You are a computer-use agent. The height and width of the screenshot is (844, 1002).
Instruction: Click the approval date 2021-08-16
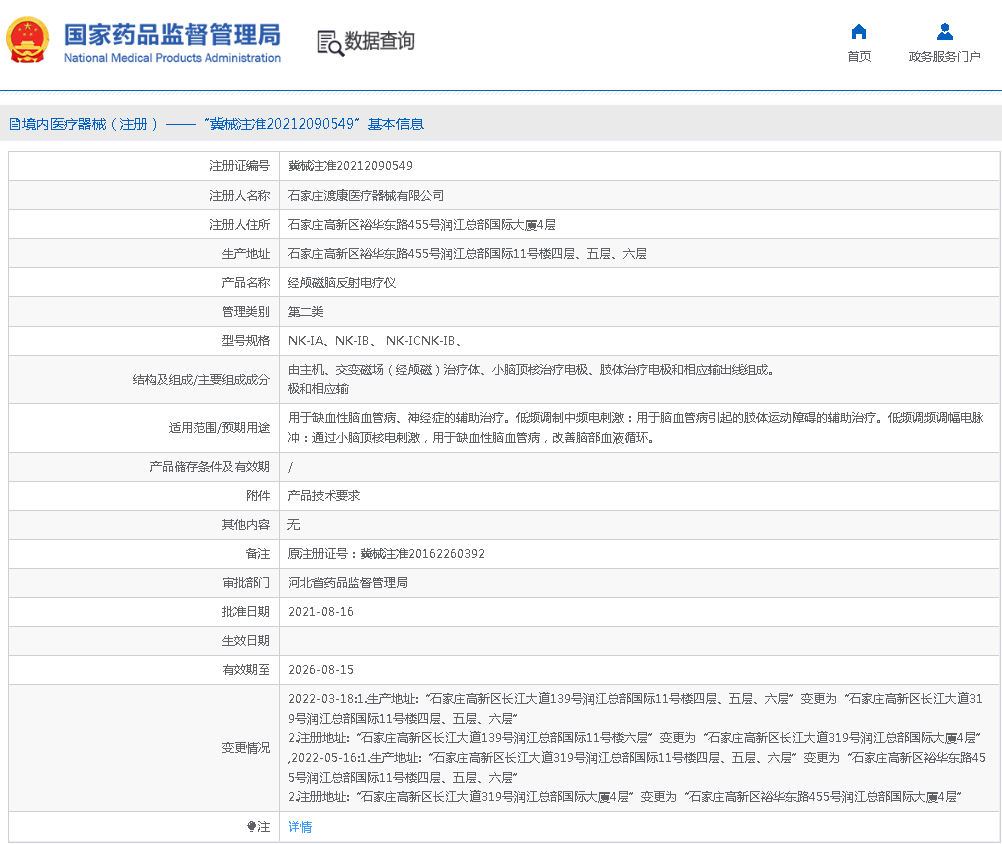(x=320, y=612)
